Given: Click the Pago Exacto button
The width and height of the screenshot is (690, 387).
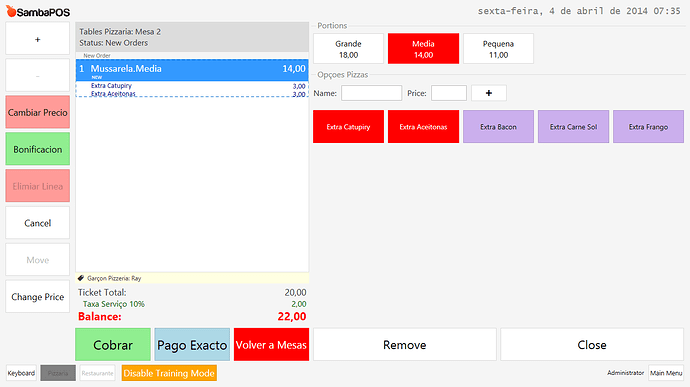Looking at the screenshot, I should pos(192,345).
